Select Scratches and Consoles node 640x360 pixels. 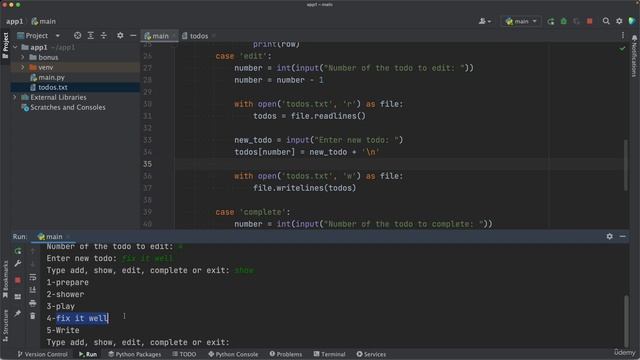tap(64, 107)
